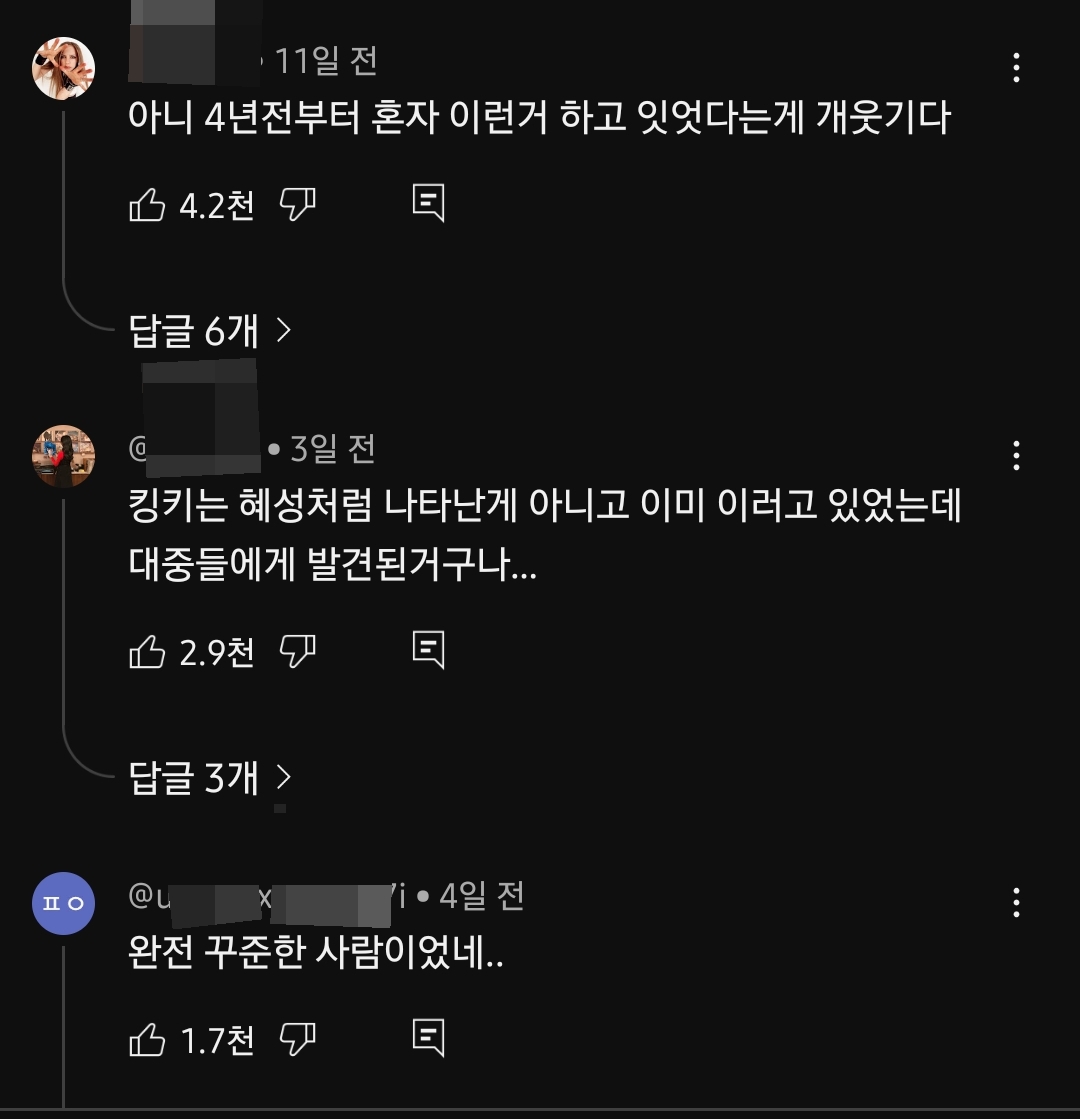Open options menu for the 11일 전 comment
The image size is (1080, 1119).
(1016, 68)
